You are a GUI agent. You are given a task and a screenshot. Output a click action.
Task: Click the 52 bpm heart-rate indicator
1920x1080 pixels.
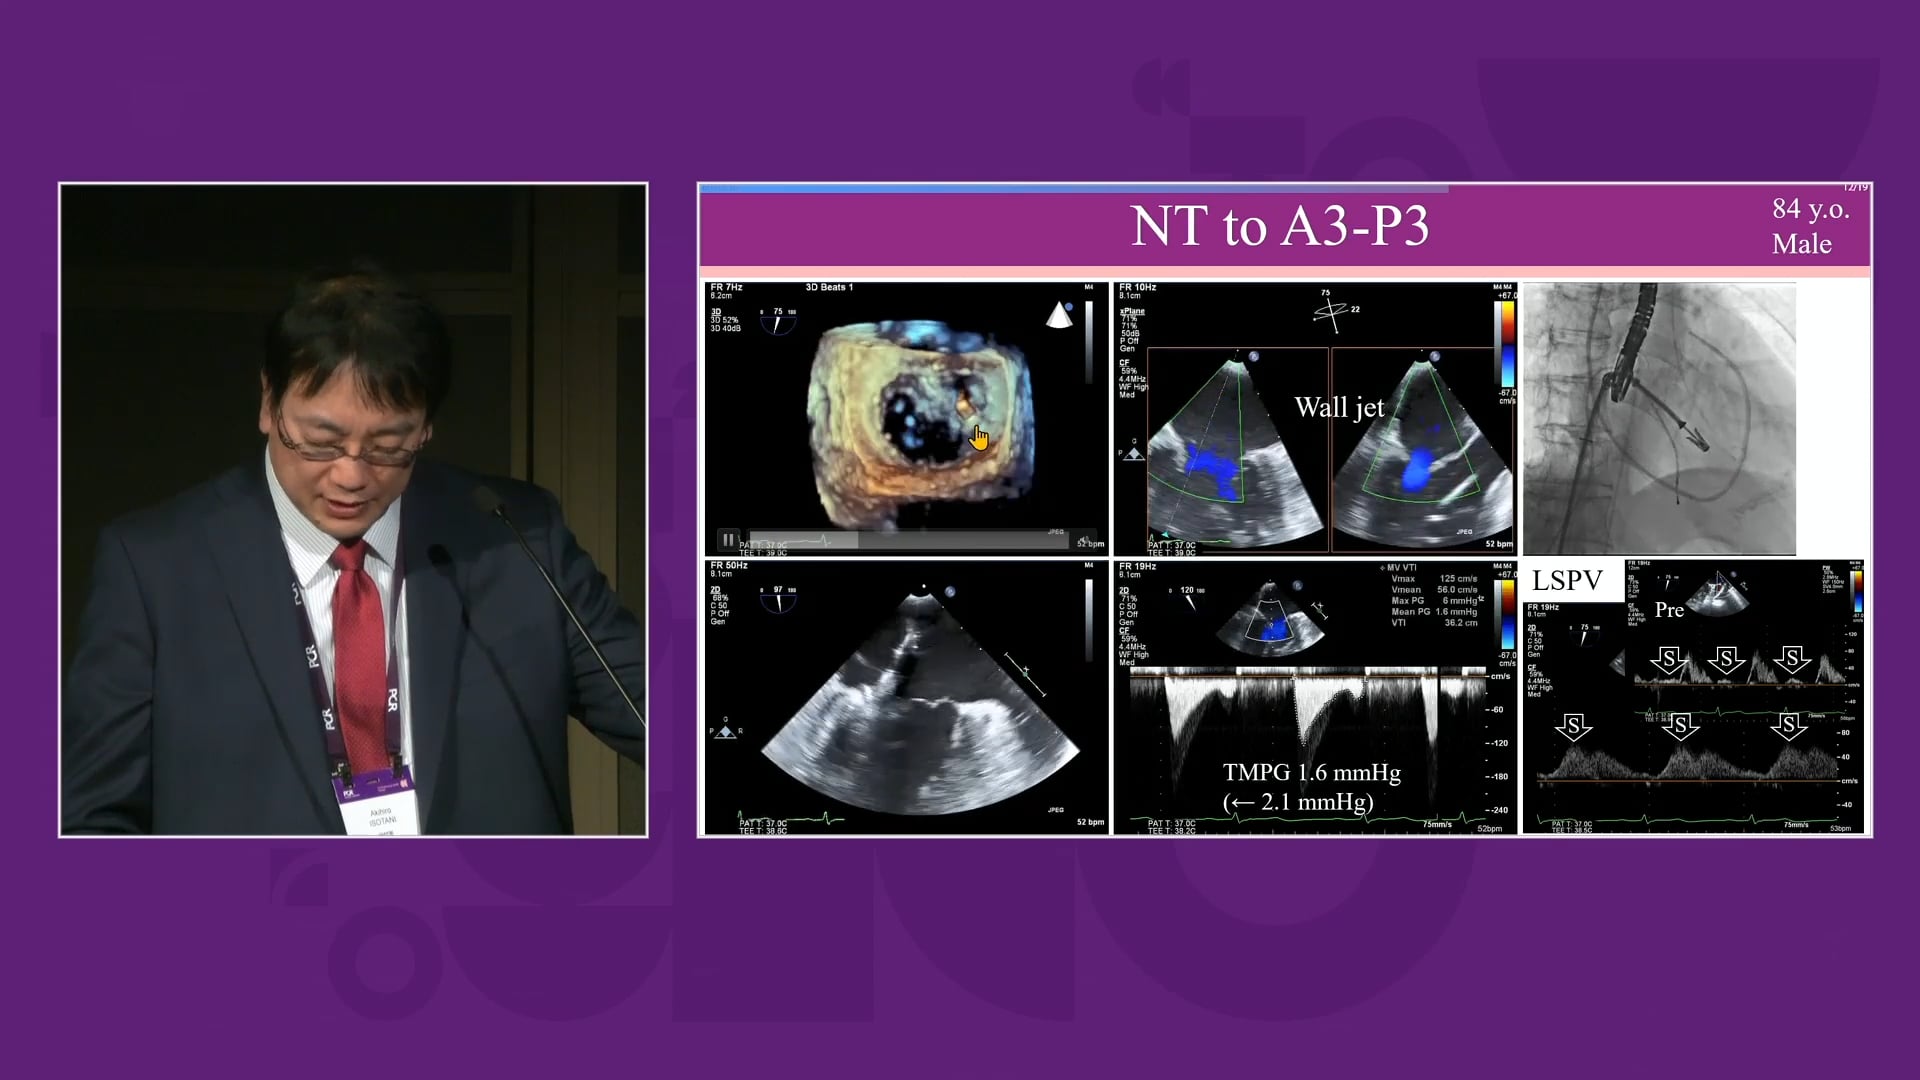1498,543
